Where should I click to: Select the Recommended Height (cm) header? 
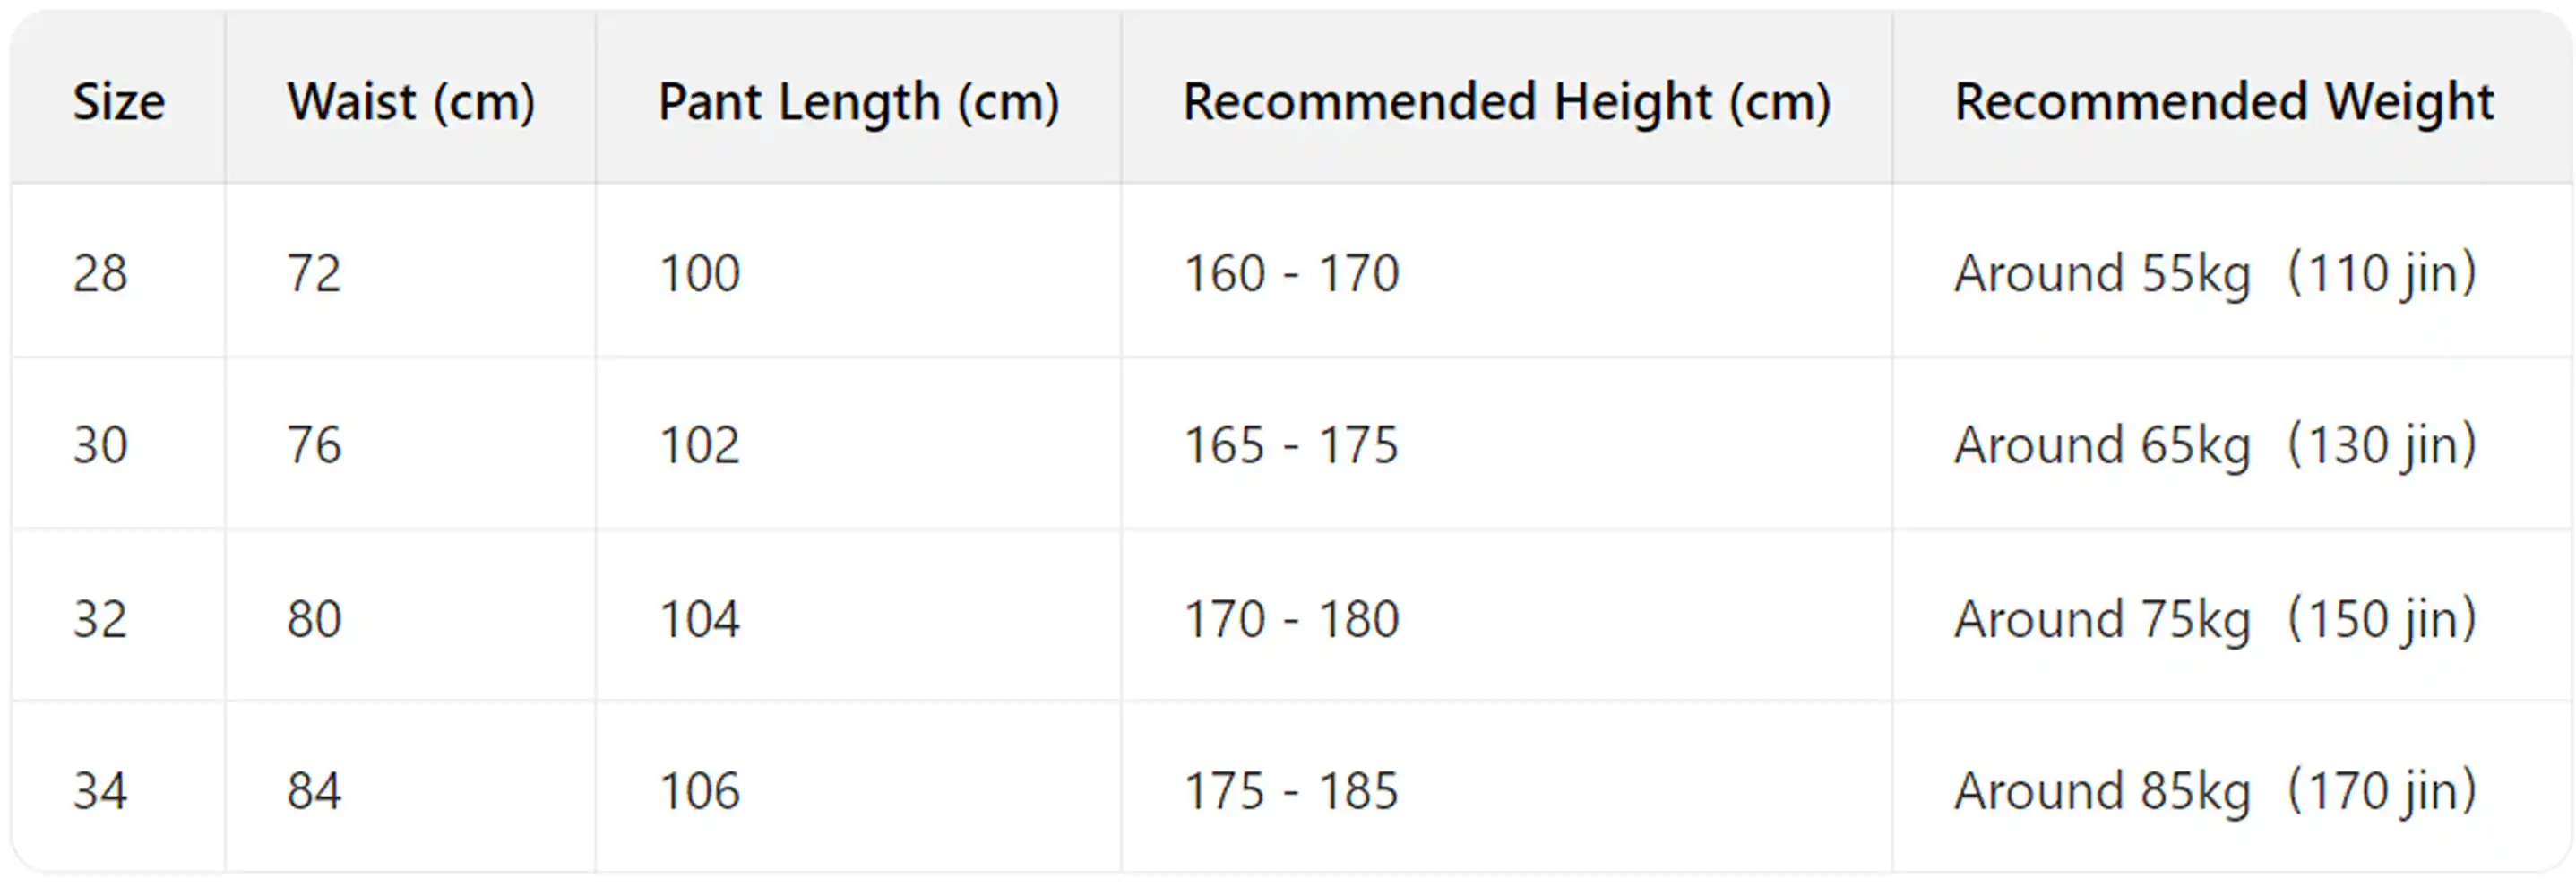coord(1506,102)
